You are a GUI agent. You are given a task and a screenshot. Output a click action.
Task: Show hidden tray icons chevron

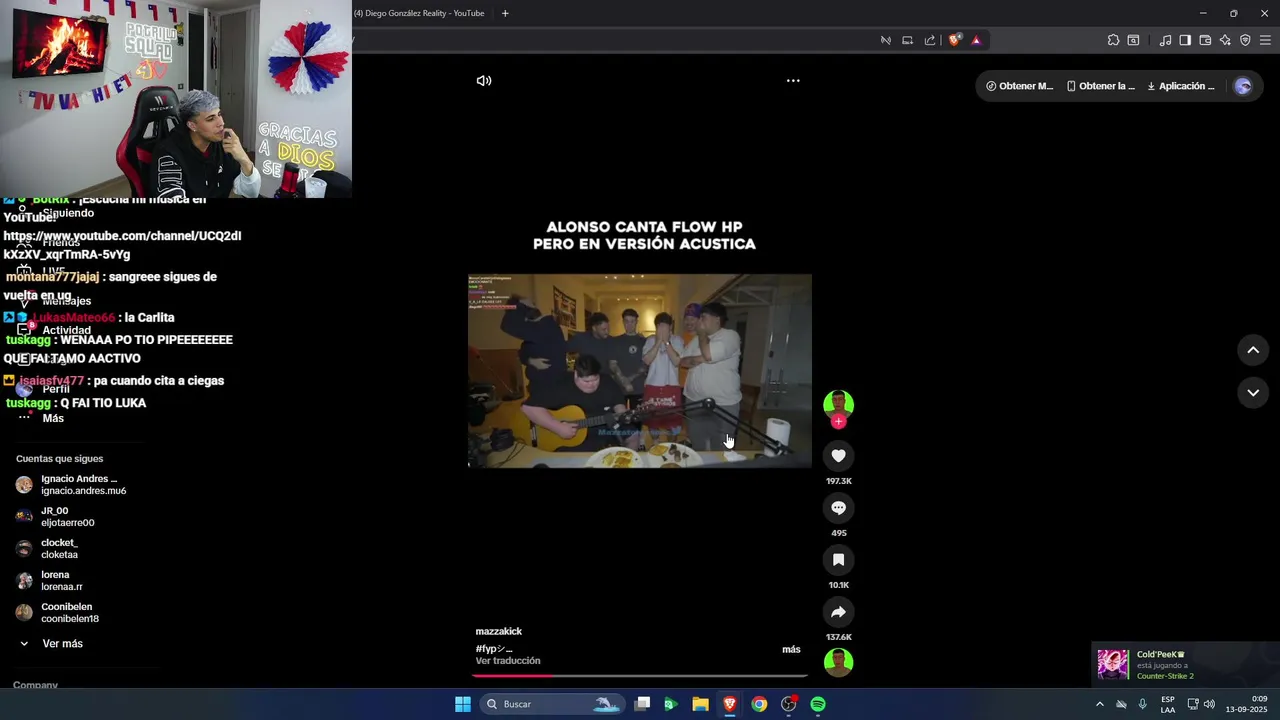[x=1100, y=704]
